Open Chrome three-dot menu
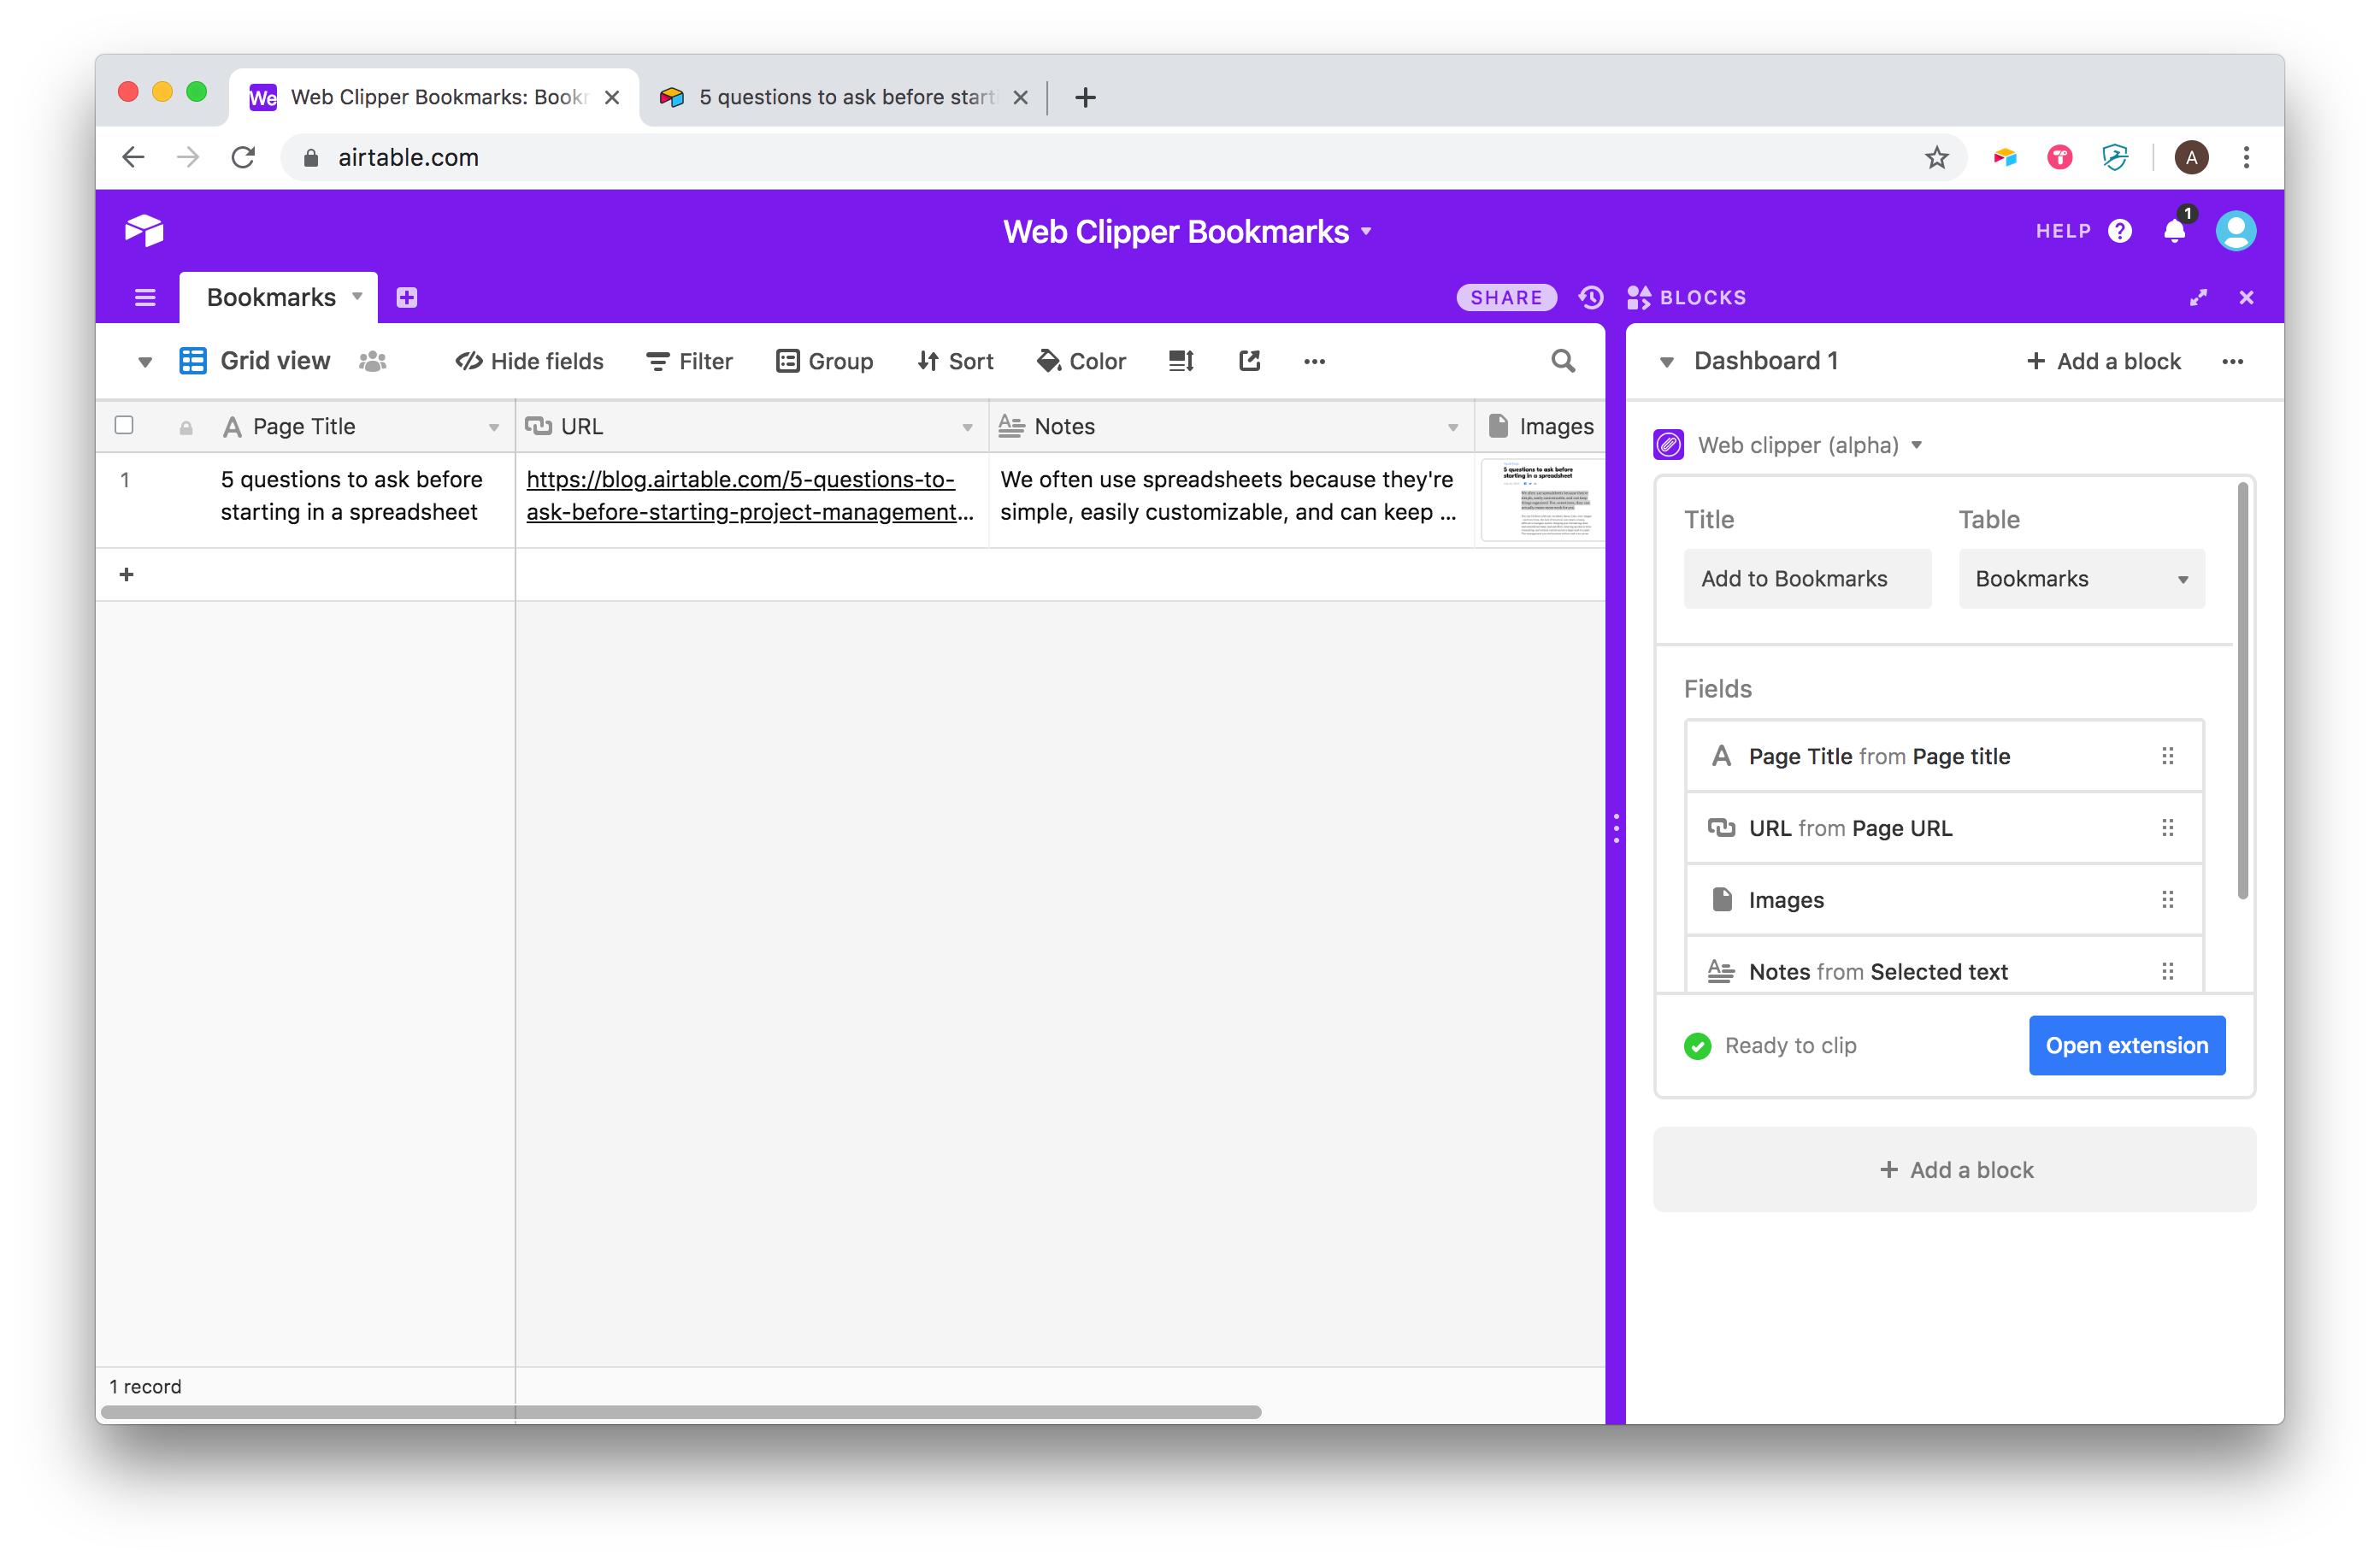Screen dimensions: 2380x1561 point(2246,157)
